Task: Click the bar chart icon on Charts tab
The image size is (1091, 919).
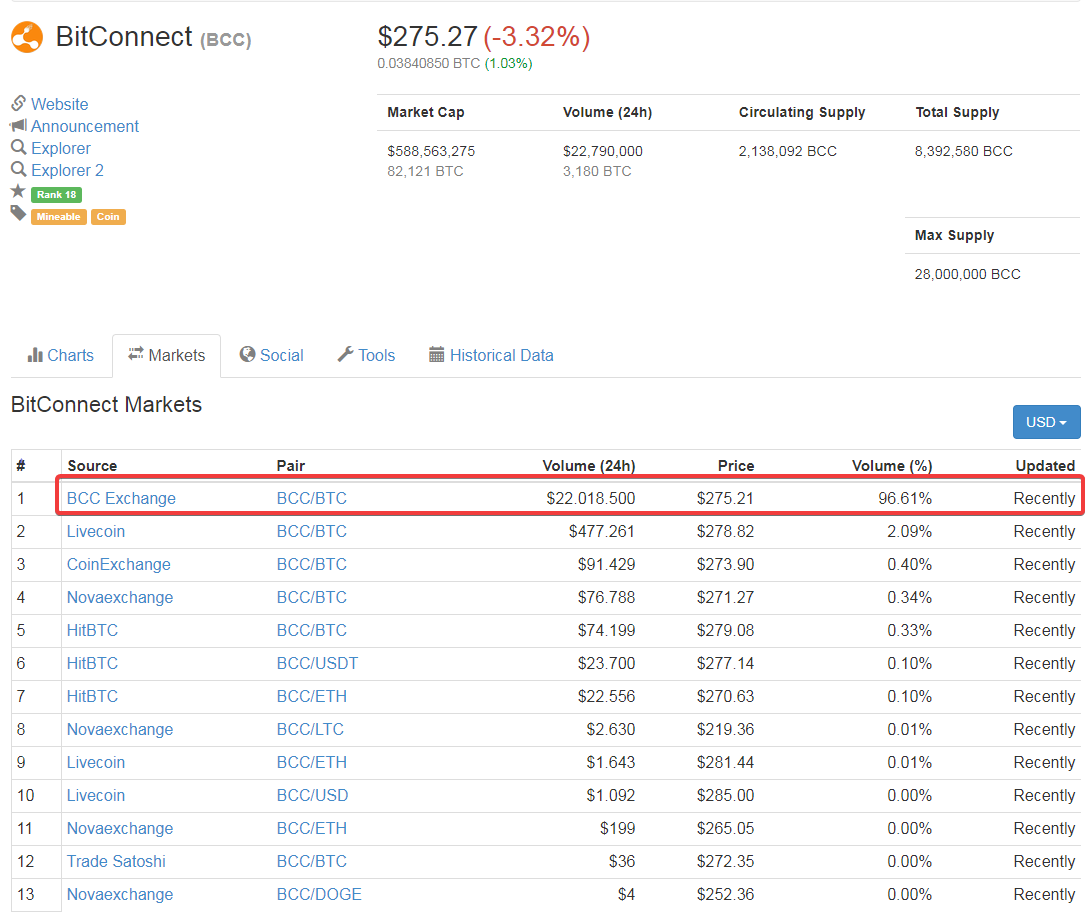Action: coord(35,355)
